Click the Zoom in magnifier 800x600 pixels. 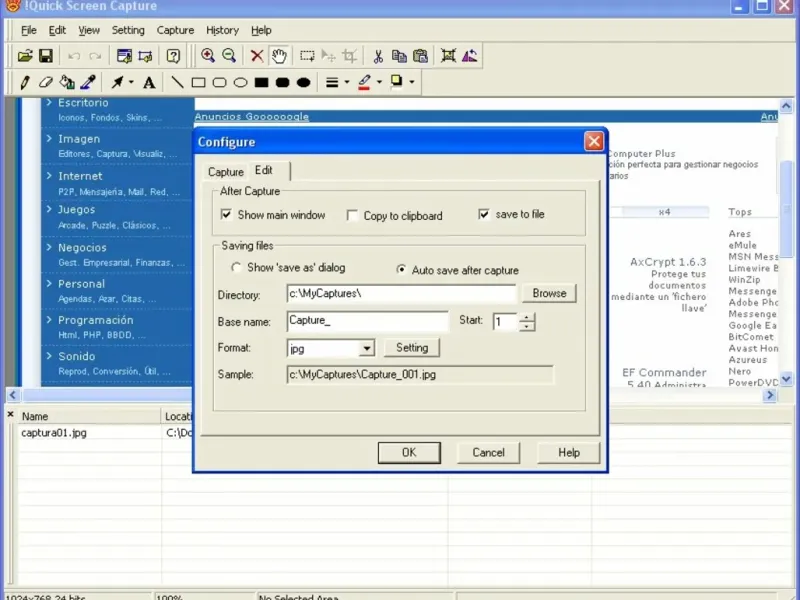(x=208, y=56)
